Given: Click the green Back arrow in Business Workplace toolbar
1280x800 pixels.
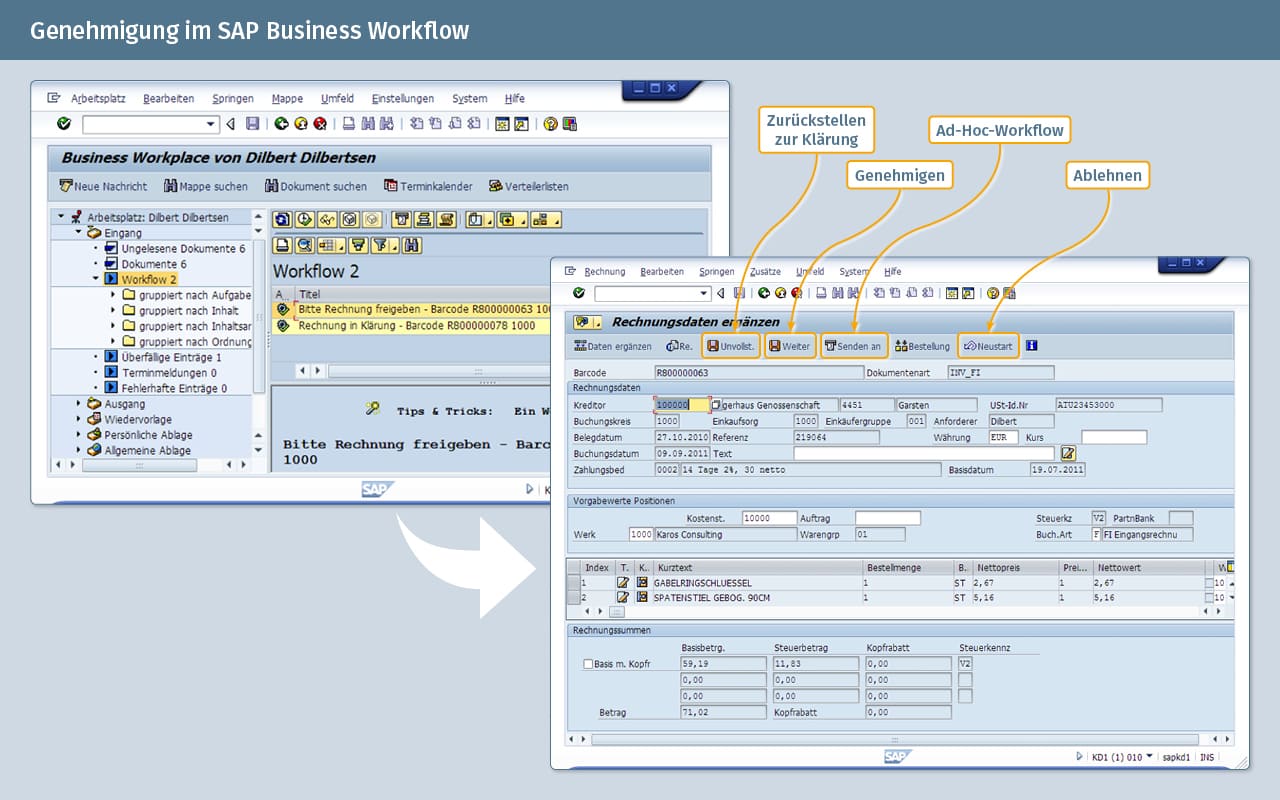Looking at the screenshot, I should (281, 124).
